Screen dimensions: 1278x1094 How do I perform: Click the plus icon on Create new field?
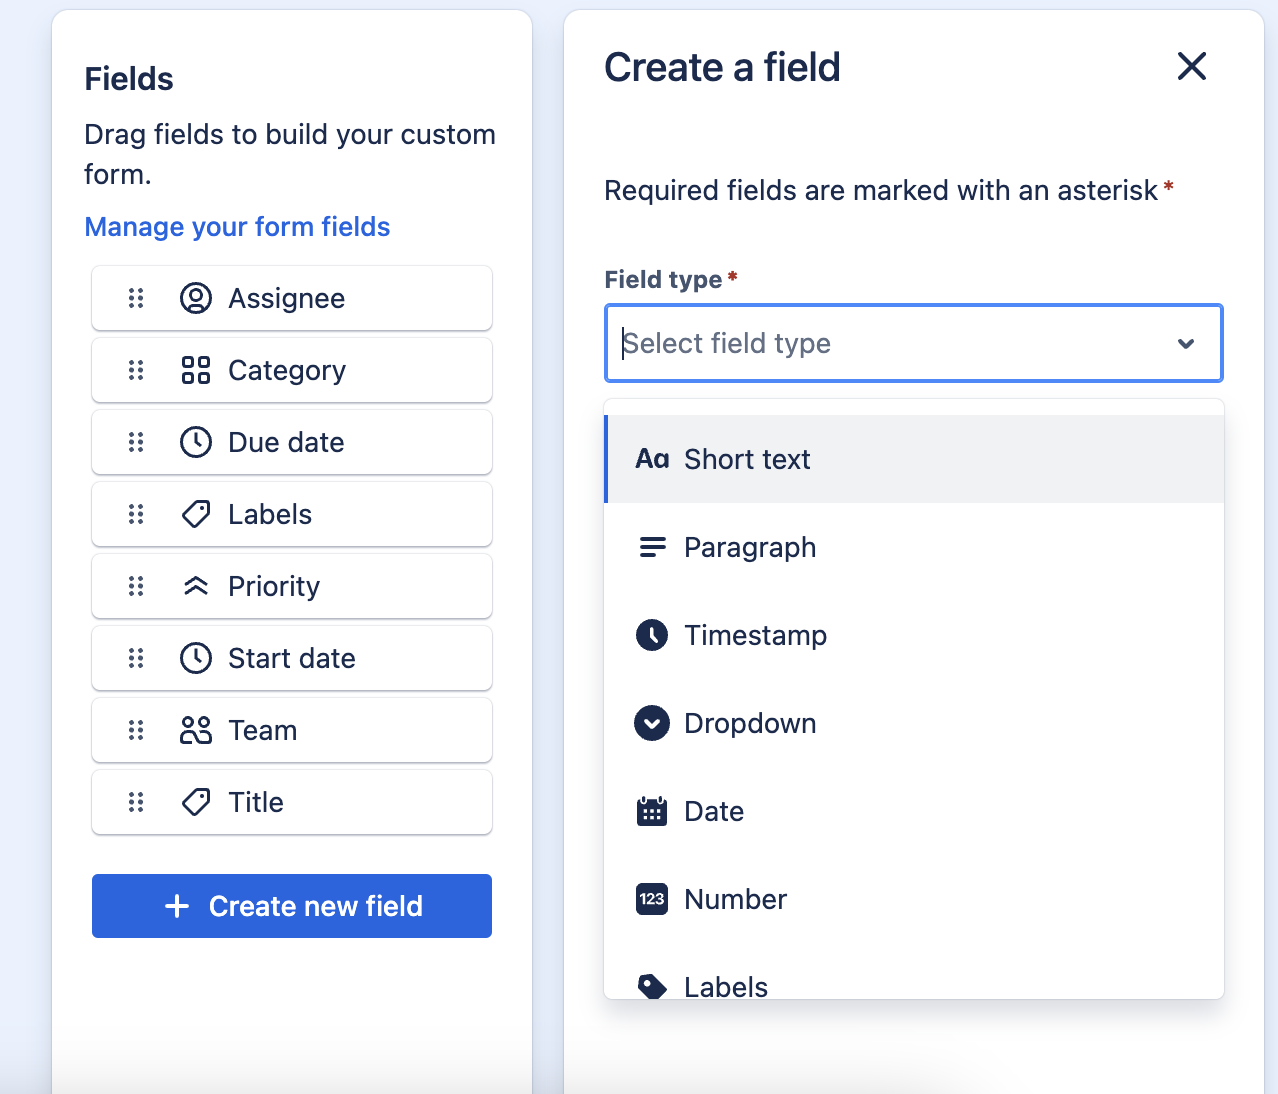[177, 906]
